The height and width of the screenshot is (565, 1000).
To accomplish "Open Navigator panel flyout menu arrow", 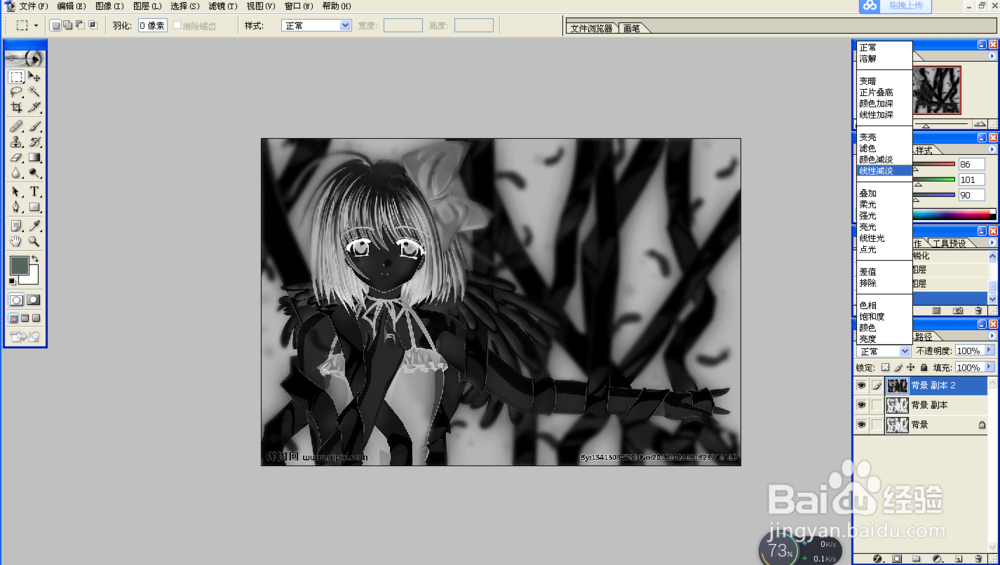I will click(x=992, y=56).
